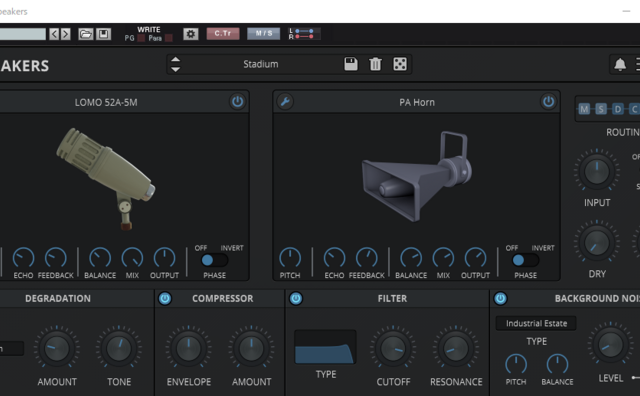Viewport: 640px width, 396px height.
Task: Click the microphone OUTPUT knob
Action: click(164, 258)
